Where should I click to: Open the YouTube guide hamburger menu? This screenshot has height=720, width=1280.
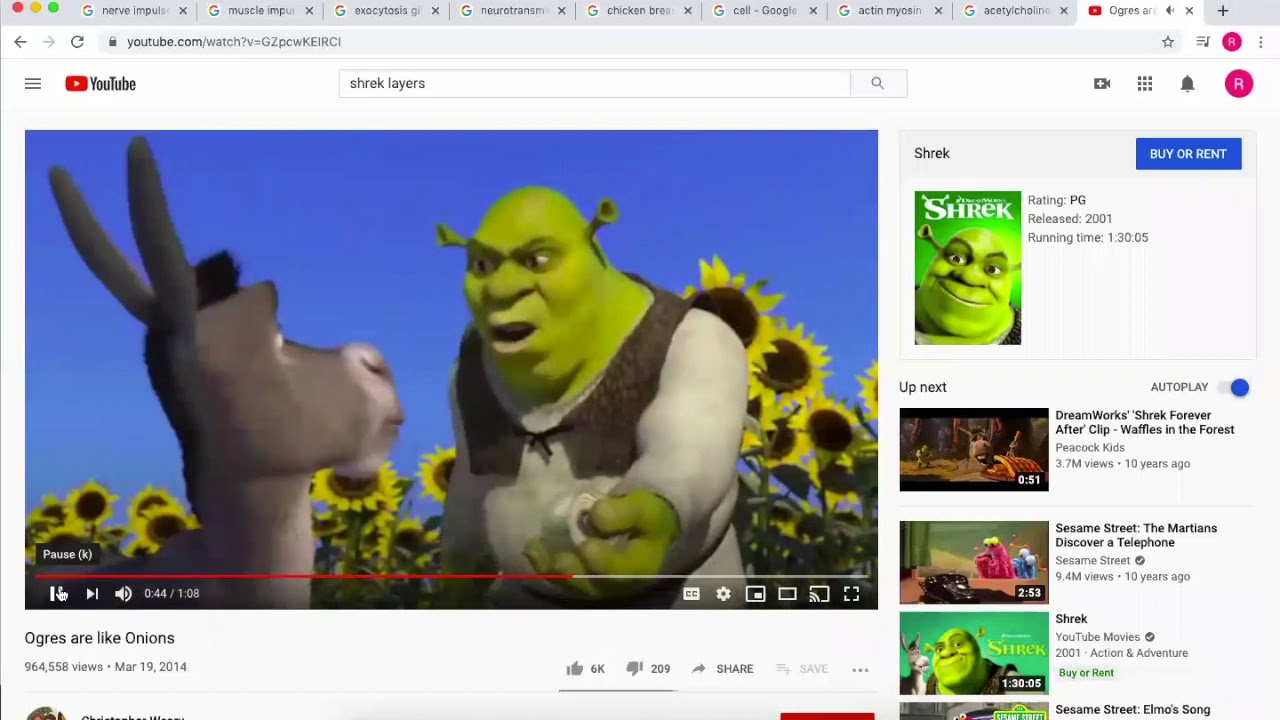click(x=33, y=84)
